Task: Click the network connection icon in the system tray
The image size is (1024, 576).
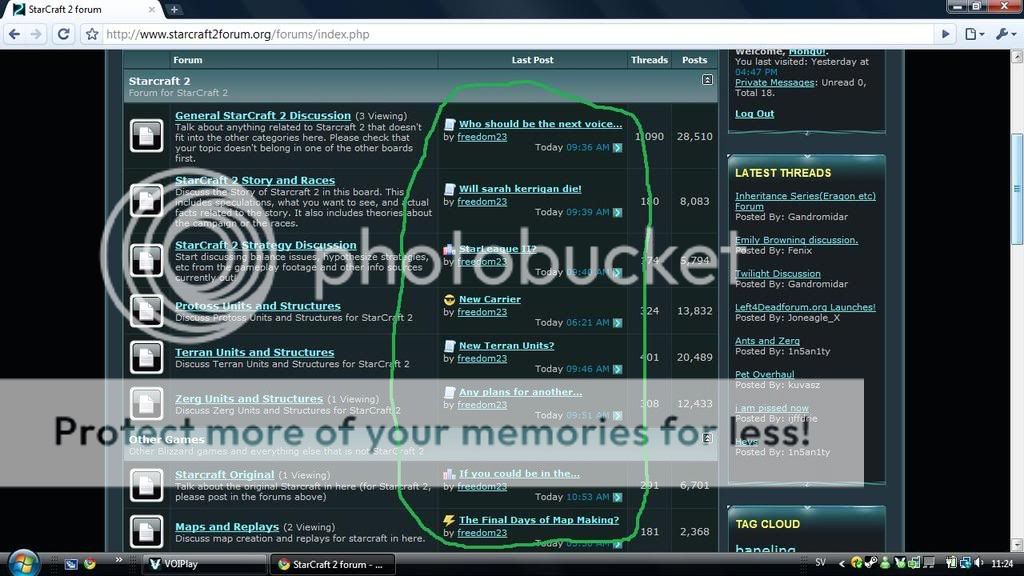Action: tap(965, 562)
